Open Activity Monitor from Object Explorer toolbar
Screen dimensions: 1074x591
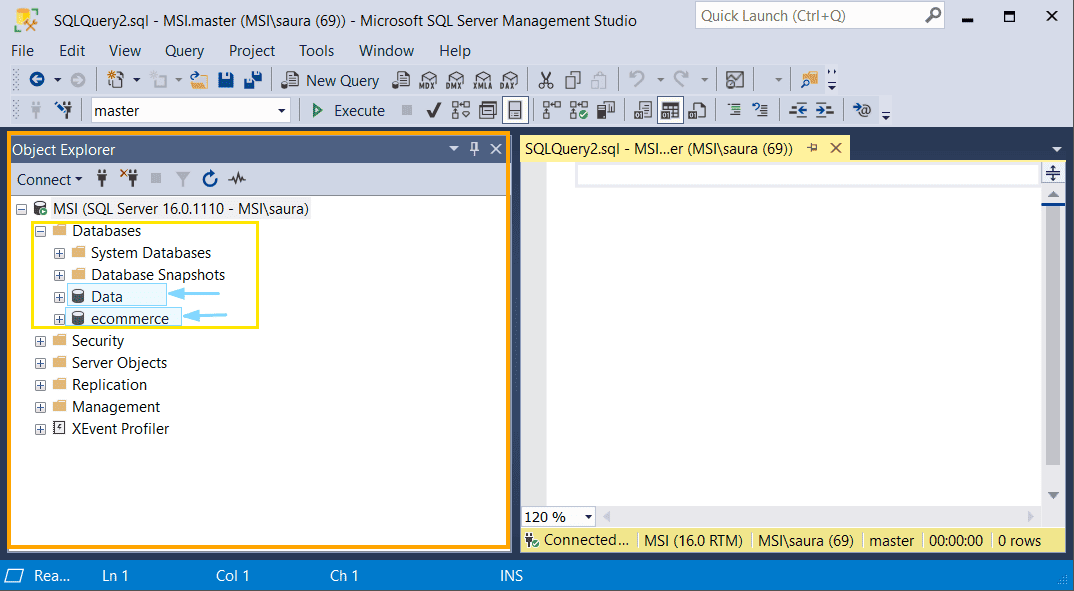point(236,178)
